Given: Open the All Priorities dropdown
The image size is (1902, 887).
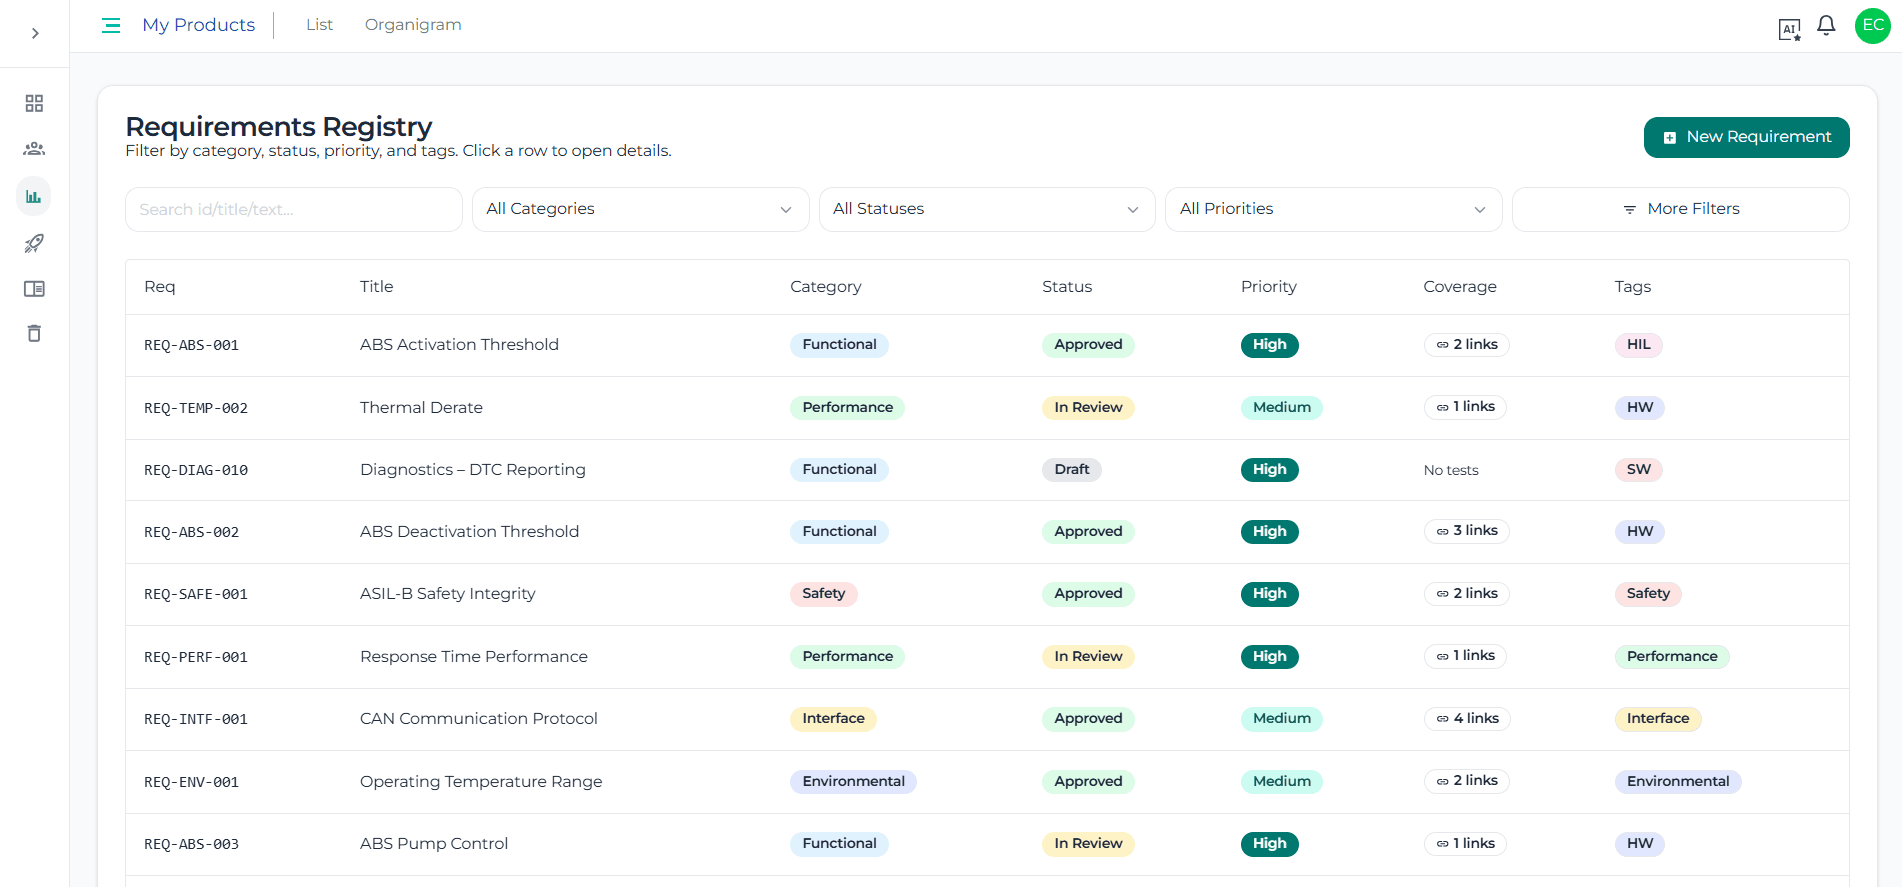Looking at the screenshot, I should pos(1333,209).
